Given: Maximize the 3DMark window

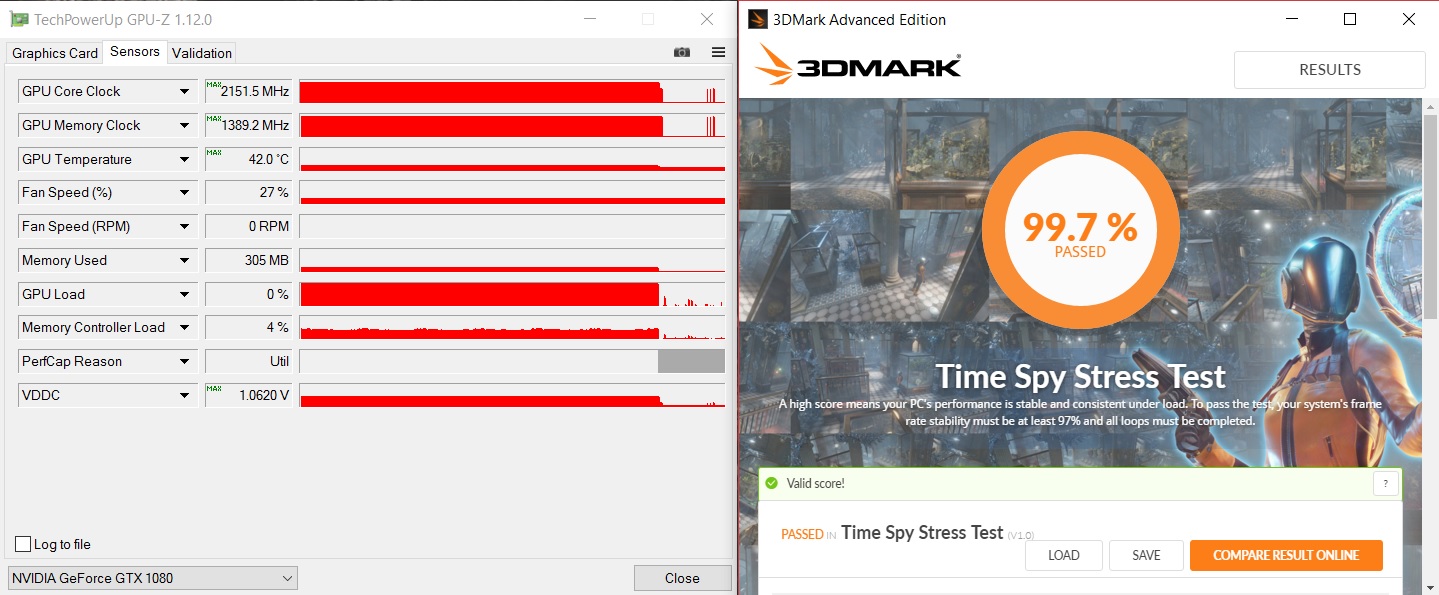Looking at the screenshot, I should [1350, 19].
